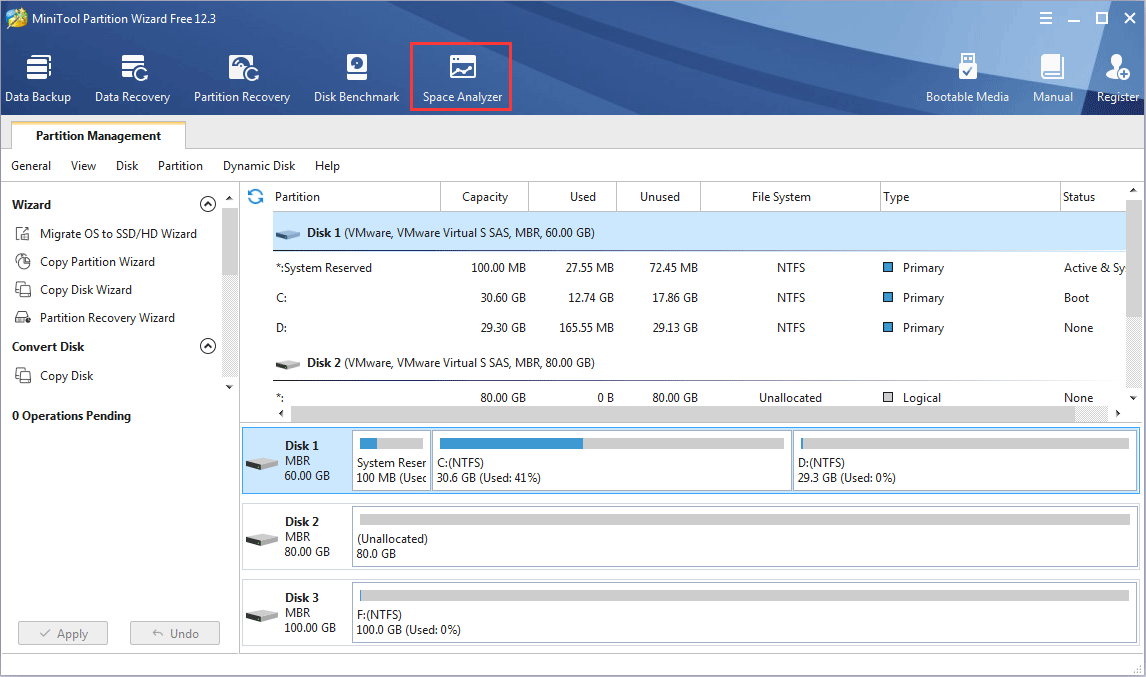1146x677 pixels.
Task: Open the Dynamic Disk menu
Action: coord(259,166)
